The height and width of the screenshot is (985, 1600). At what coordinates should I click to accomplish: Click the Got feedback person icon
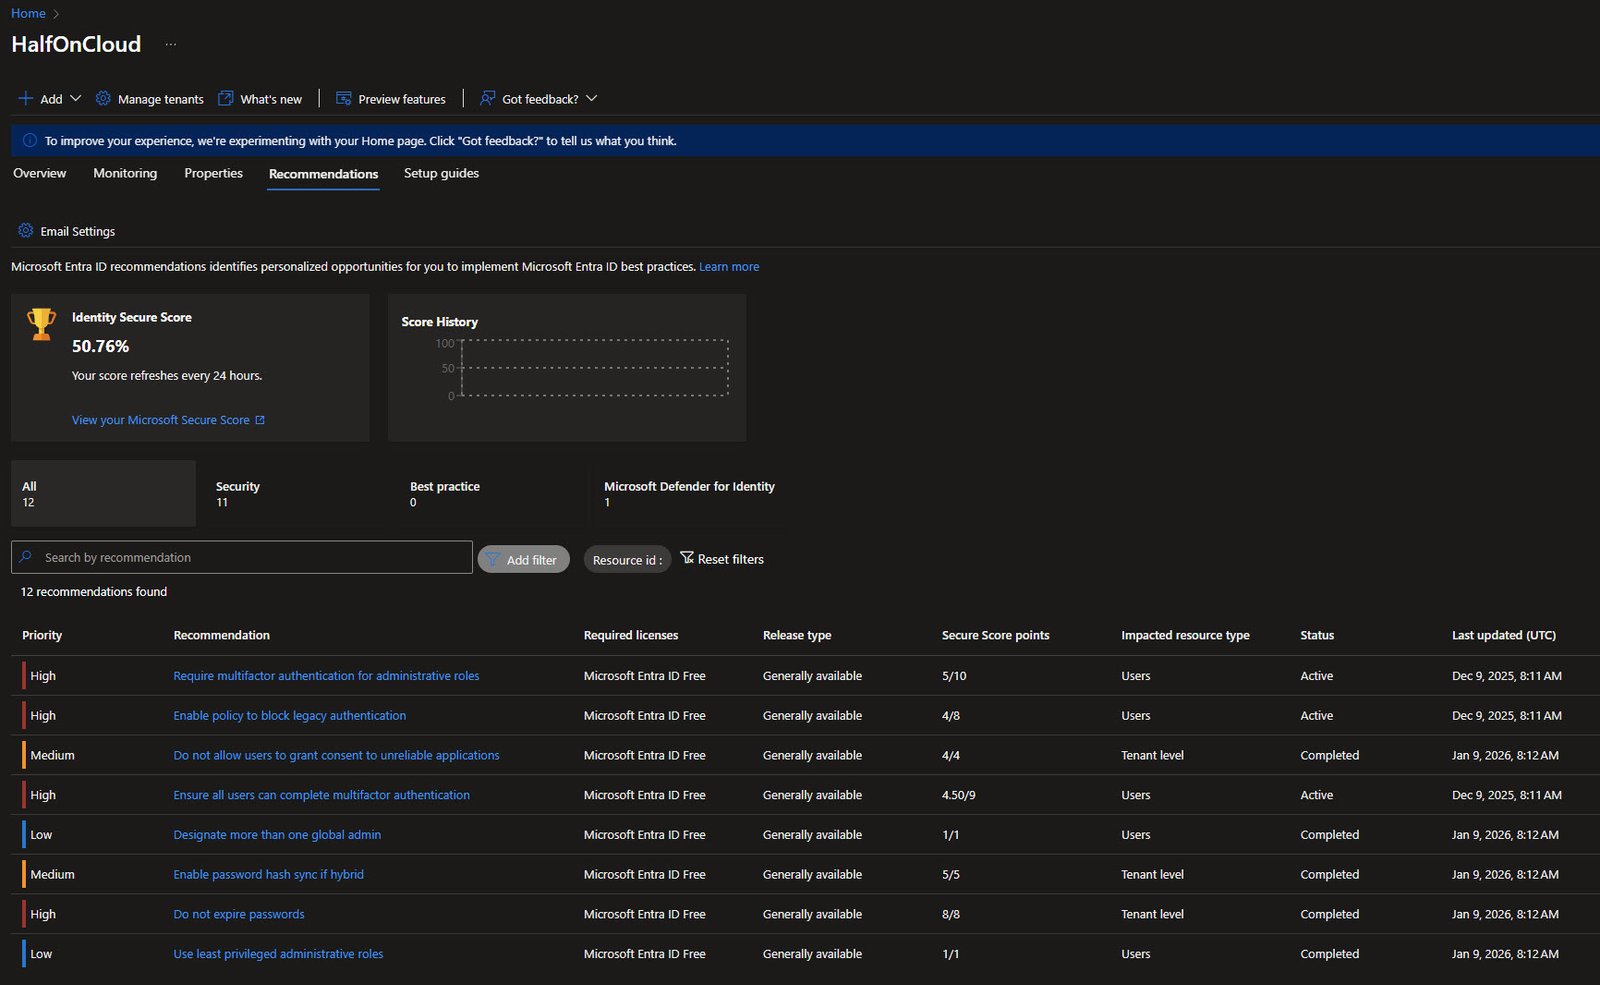(487, 98)
